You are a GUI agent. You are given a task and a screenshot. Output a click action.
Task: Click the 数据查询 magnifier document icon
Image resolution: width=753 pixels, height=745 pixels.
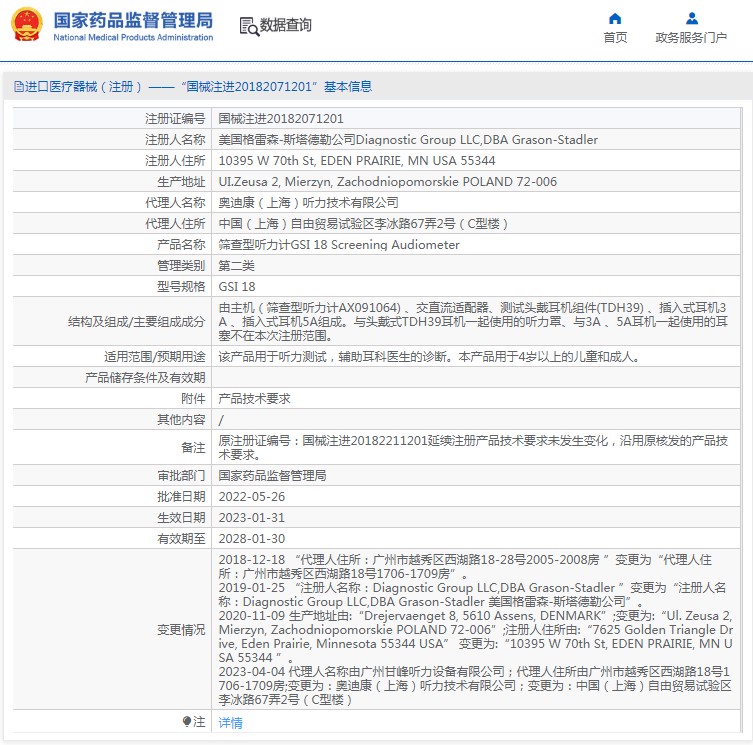(x=249, y=26)
